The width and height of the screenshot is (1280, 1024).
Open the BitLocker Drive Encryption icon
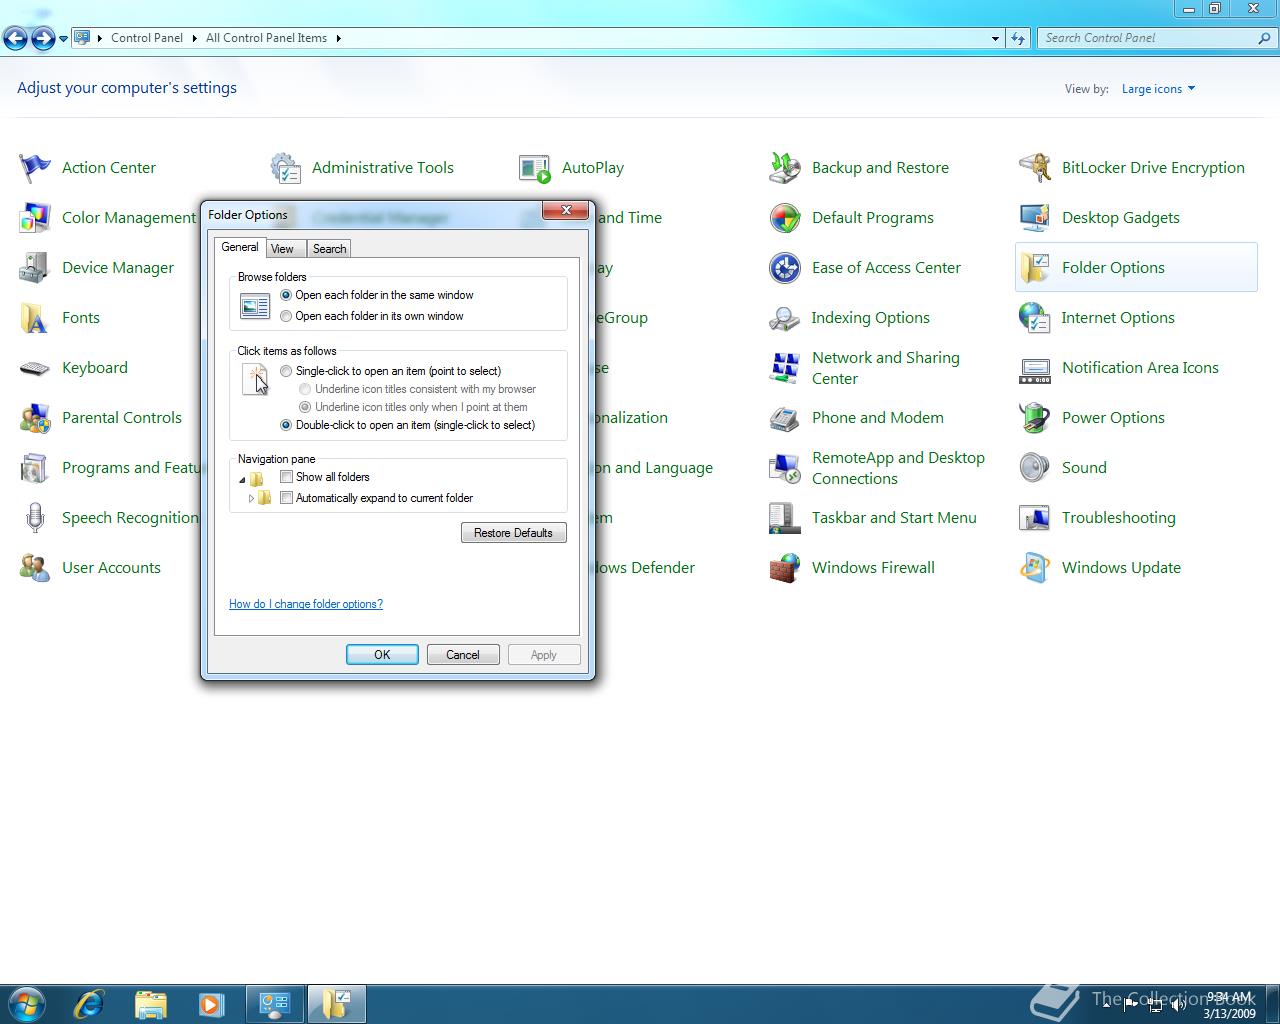click(1035, 168)
